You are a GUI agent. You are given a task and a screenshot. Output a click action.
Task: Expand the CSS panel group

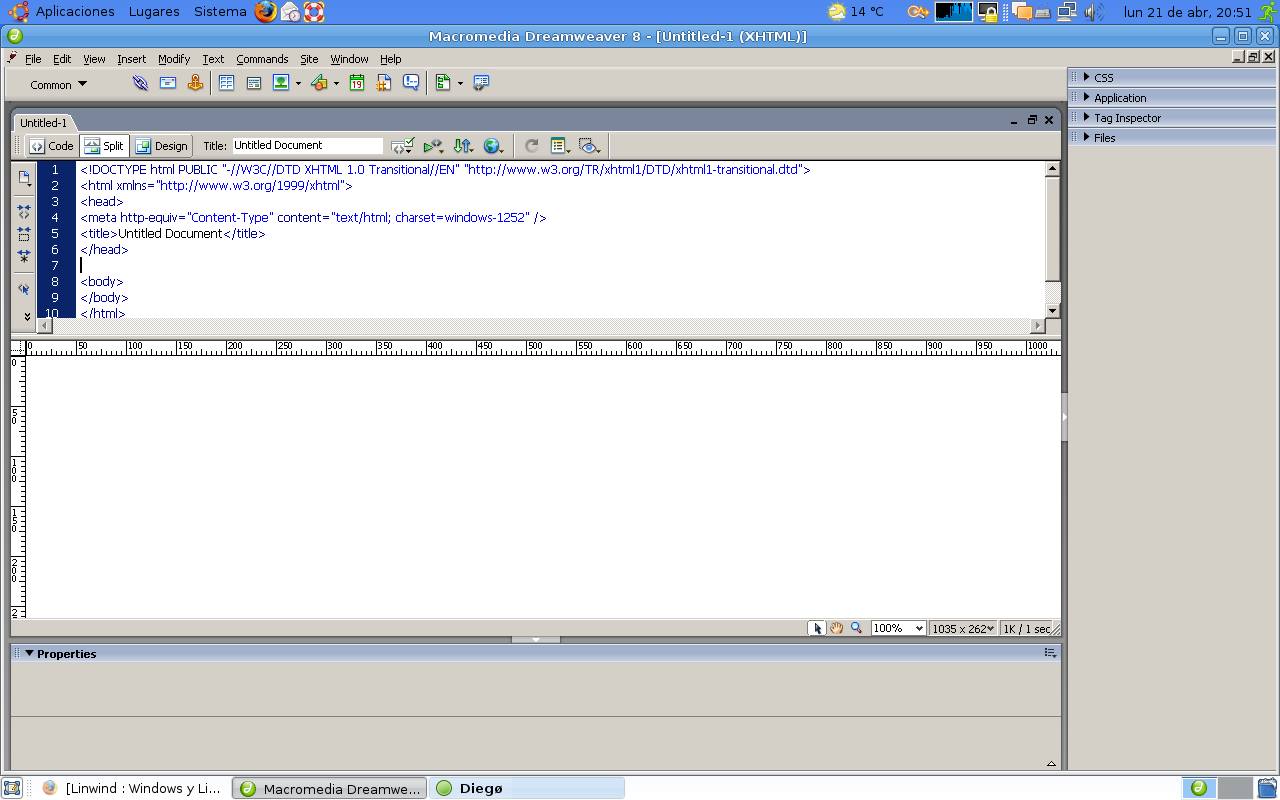[1086, 77]
